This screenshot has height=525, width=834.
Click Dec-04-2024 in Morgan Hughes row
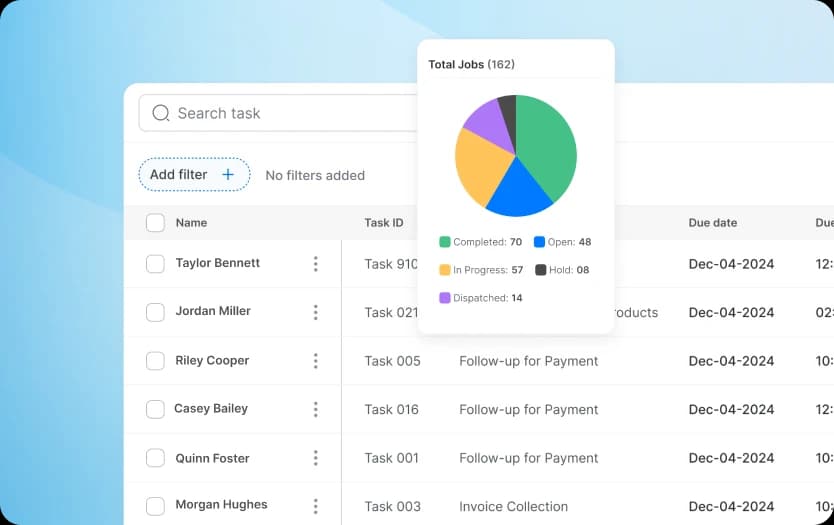pos(731,506)
